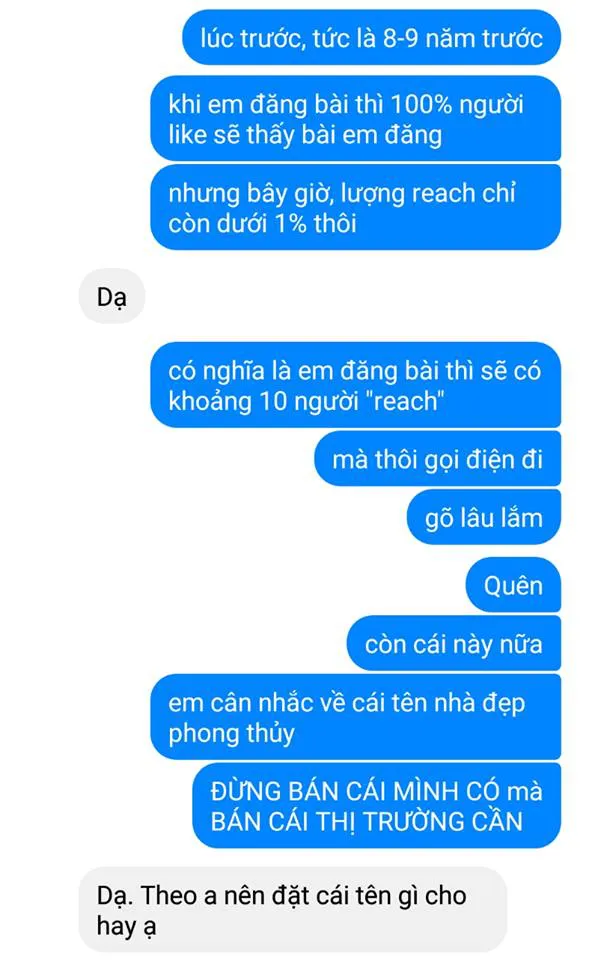
Task: Select message 'còn cái này nữa'
Action: [454, 643]
